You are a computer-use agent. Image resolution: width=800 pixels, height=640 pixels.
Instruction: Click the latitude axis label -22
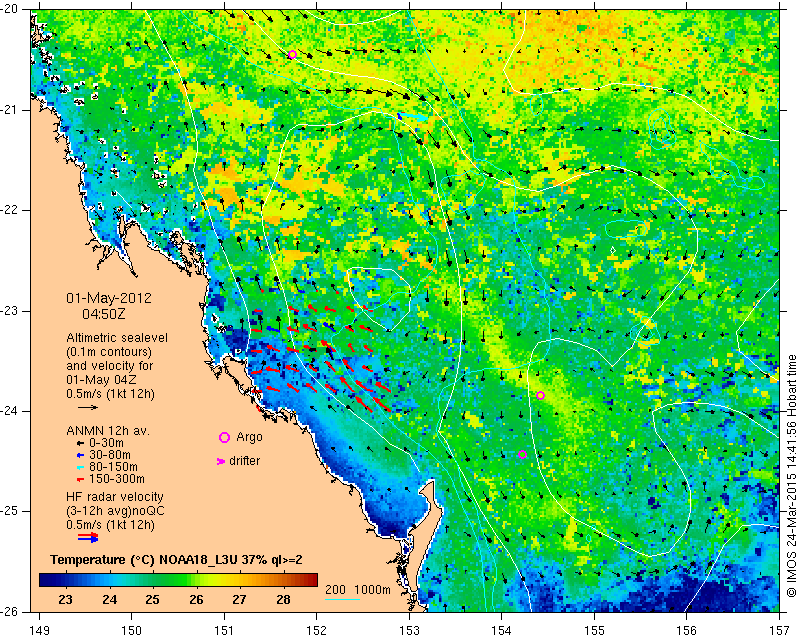(10, 210)
